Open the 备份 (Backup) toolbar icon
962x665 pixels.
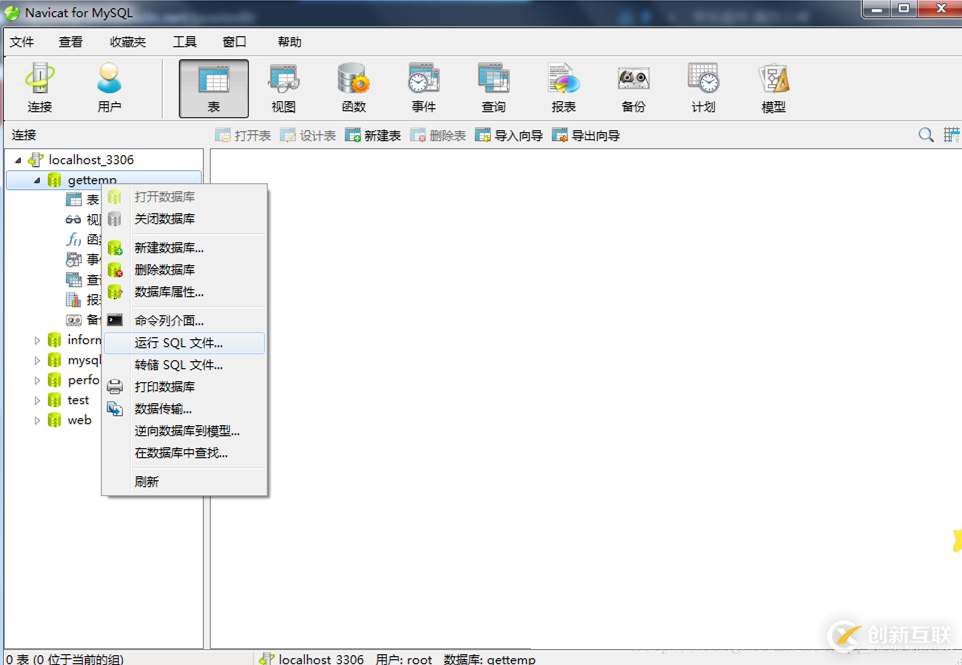pyautogui.click(x=633, y=88)
